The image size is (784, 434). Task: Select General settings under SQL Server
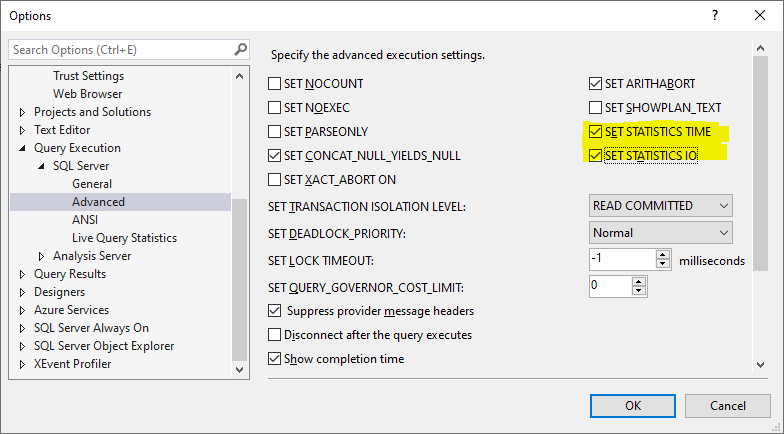92,184
